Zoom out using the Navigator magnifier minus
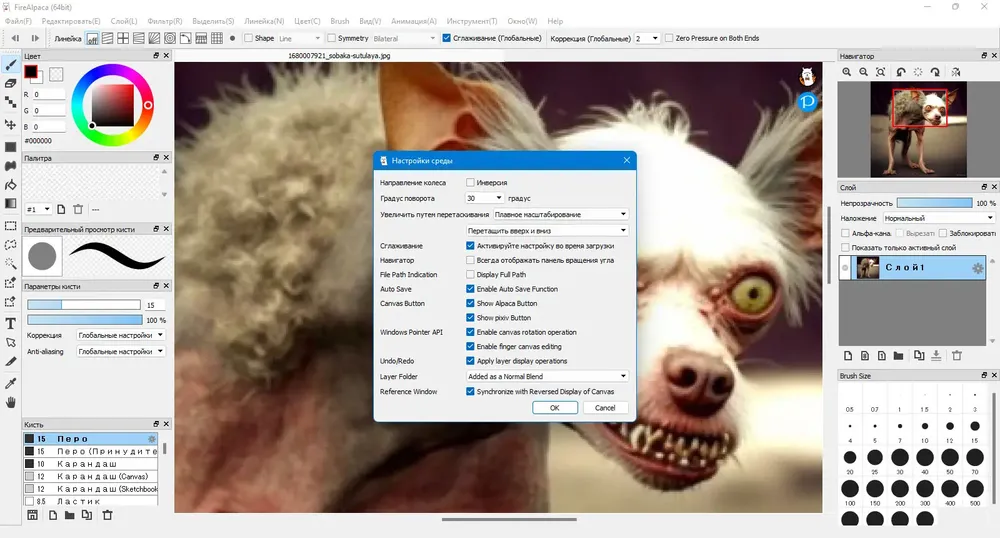 pos(864,72)
